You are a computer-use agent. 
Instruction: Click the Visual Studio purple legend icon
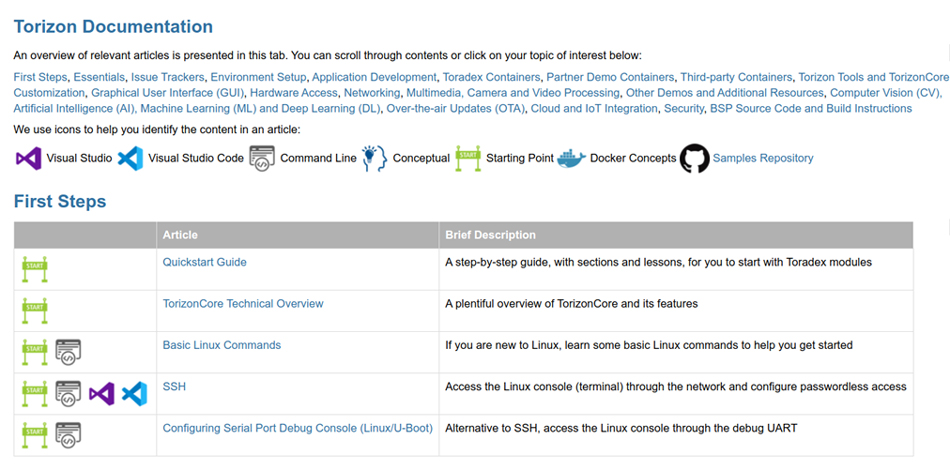coord(28,158)
